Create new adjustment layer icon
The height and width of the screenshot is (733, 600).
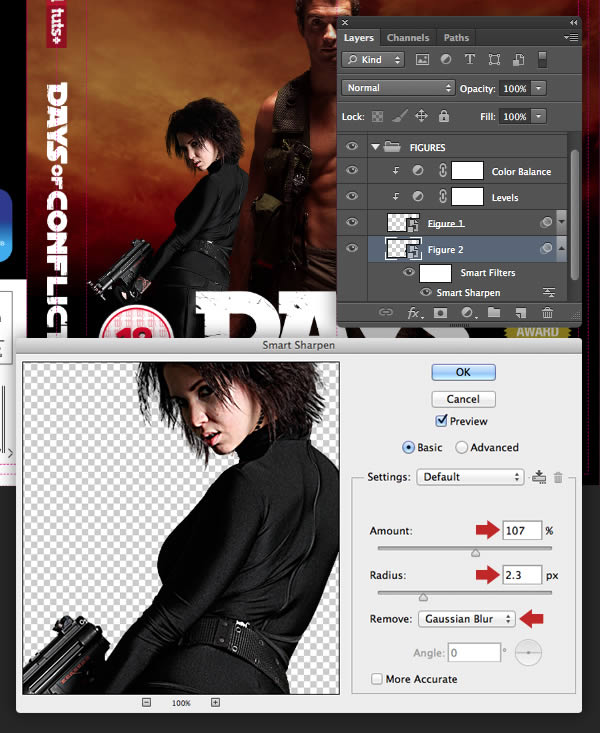coord(467,312)
